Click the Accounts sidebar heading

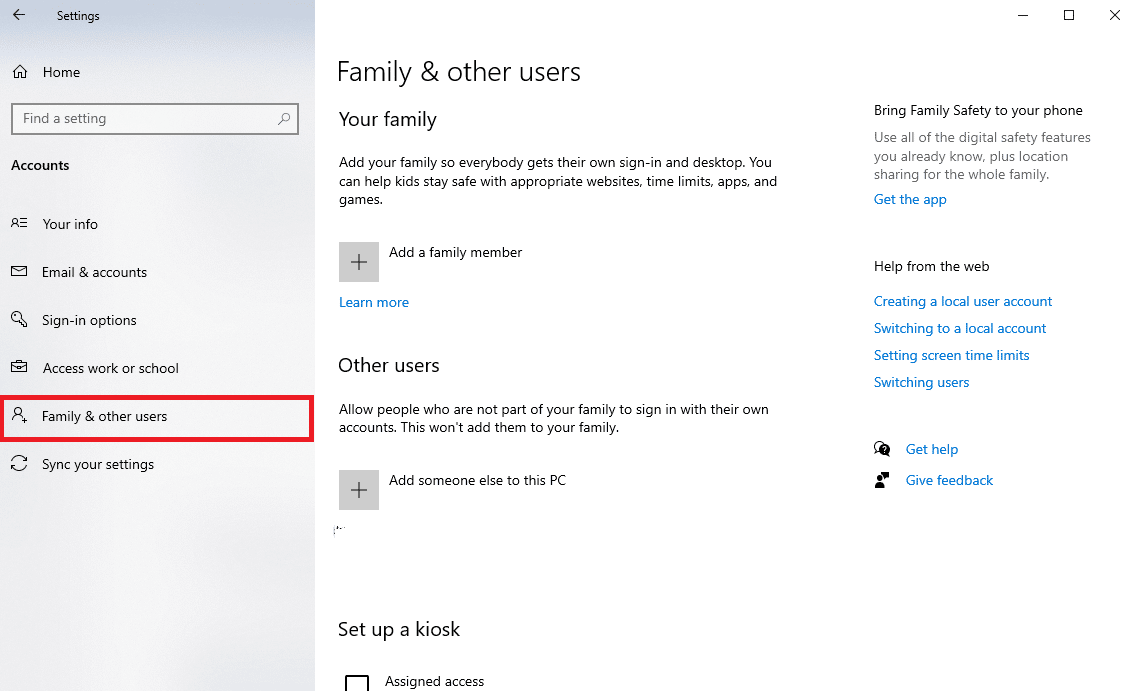pos(41,166)
